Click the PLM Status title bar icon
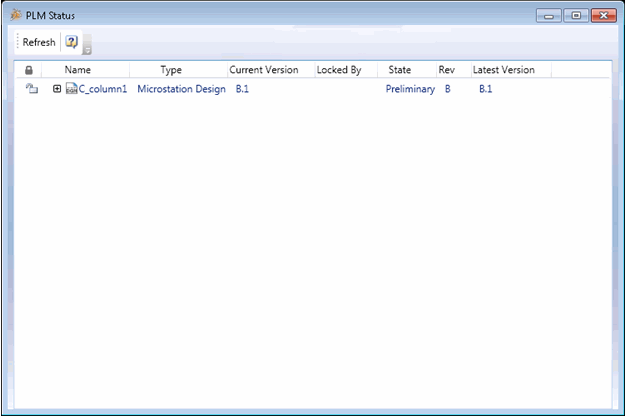625x417 pixels. [x=15, y=15]
